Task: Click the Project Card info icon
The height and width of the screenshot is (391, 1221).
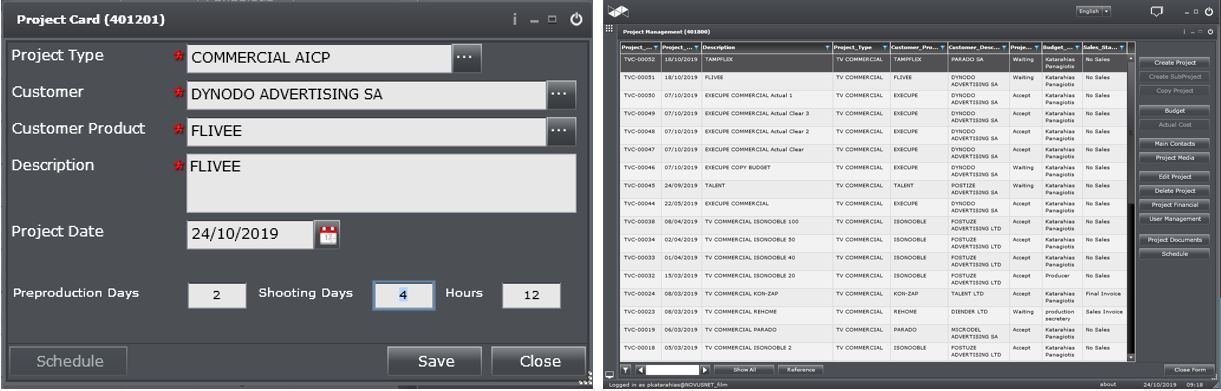Action: pyautogui.click(x=514, y=19)
